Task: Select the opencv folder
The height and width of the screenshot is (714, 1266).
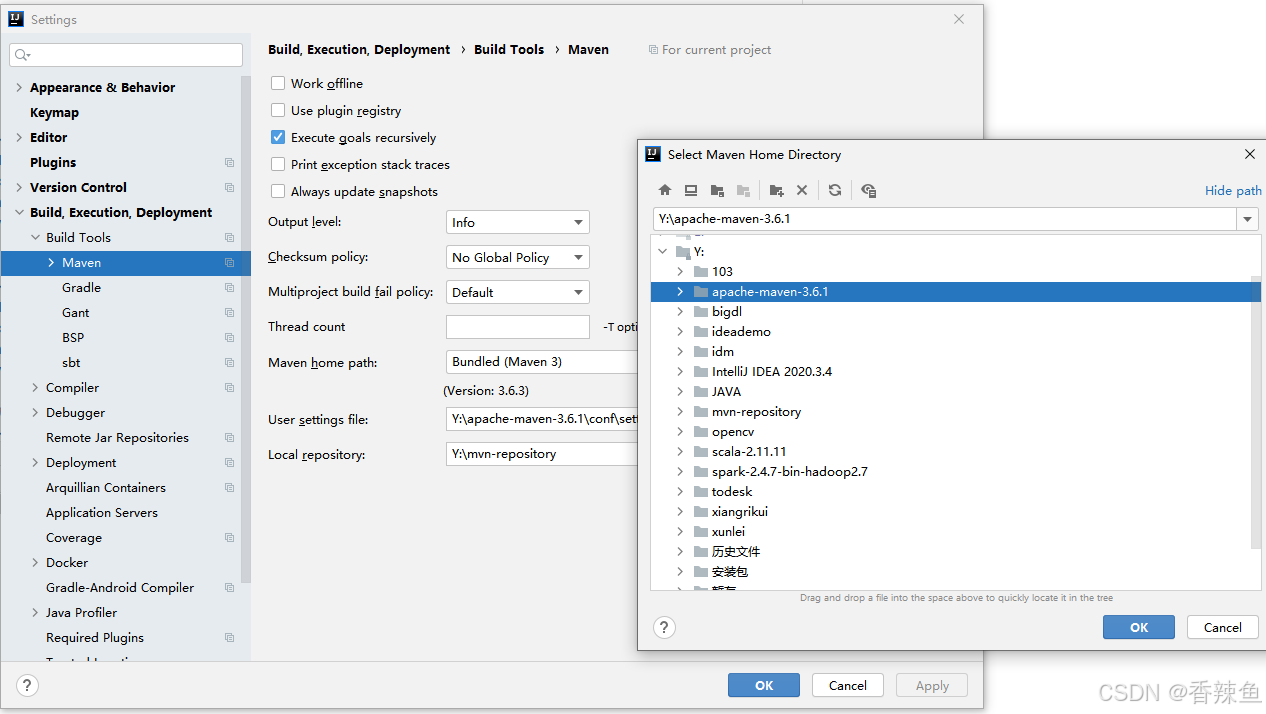Action: point(733,432)
